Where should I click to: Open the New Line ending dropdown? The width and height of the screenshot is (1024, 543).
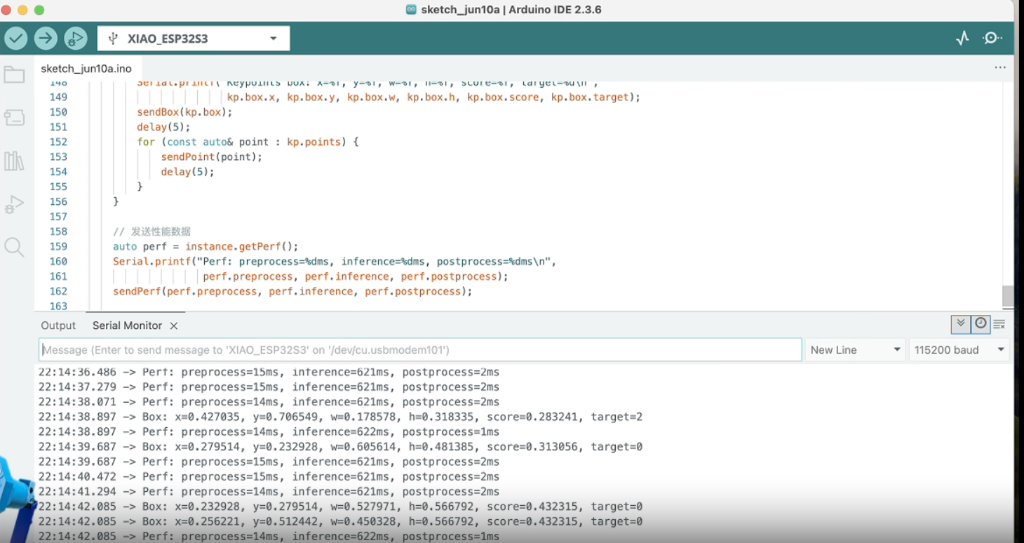tap(855, 350)
